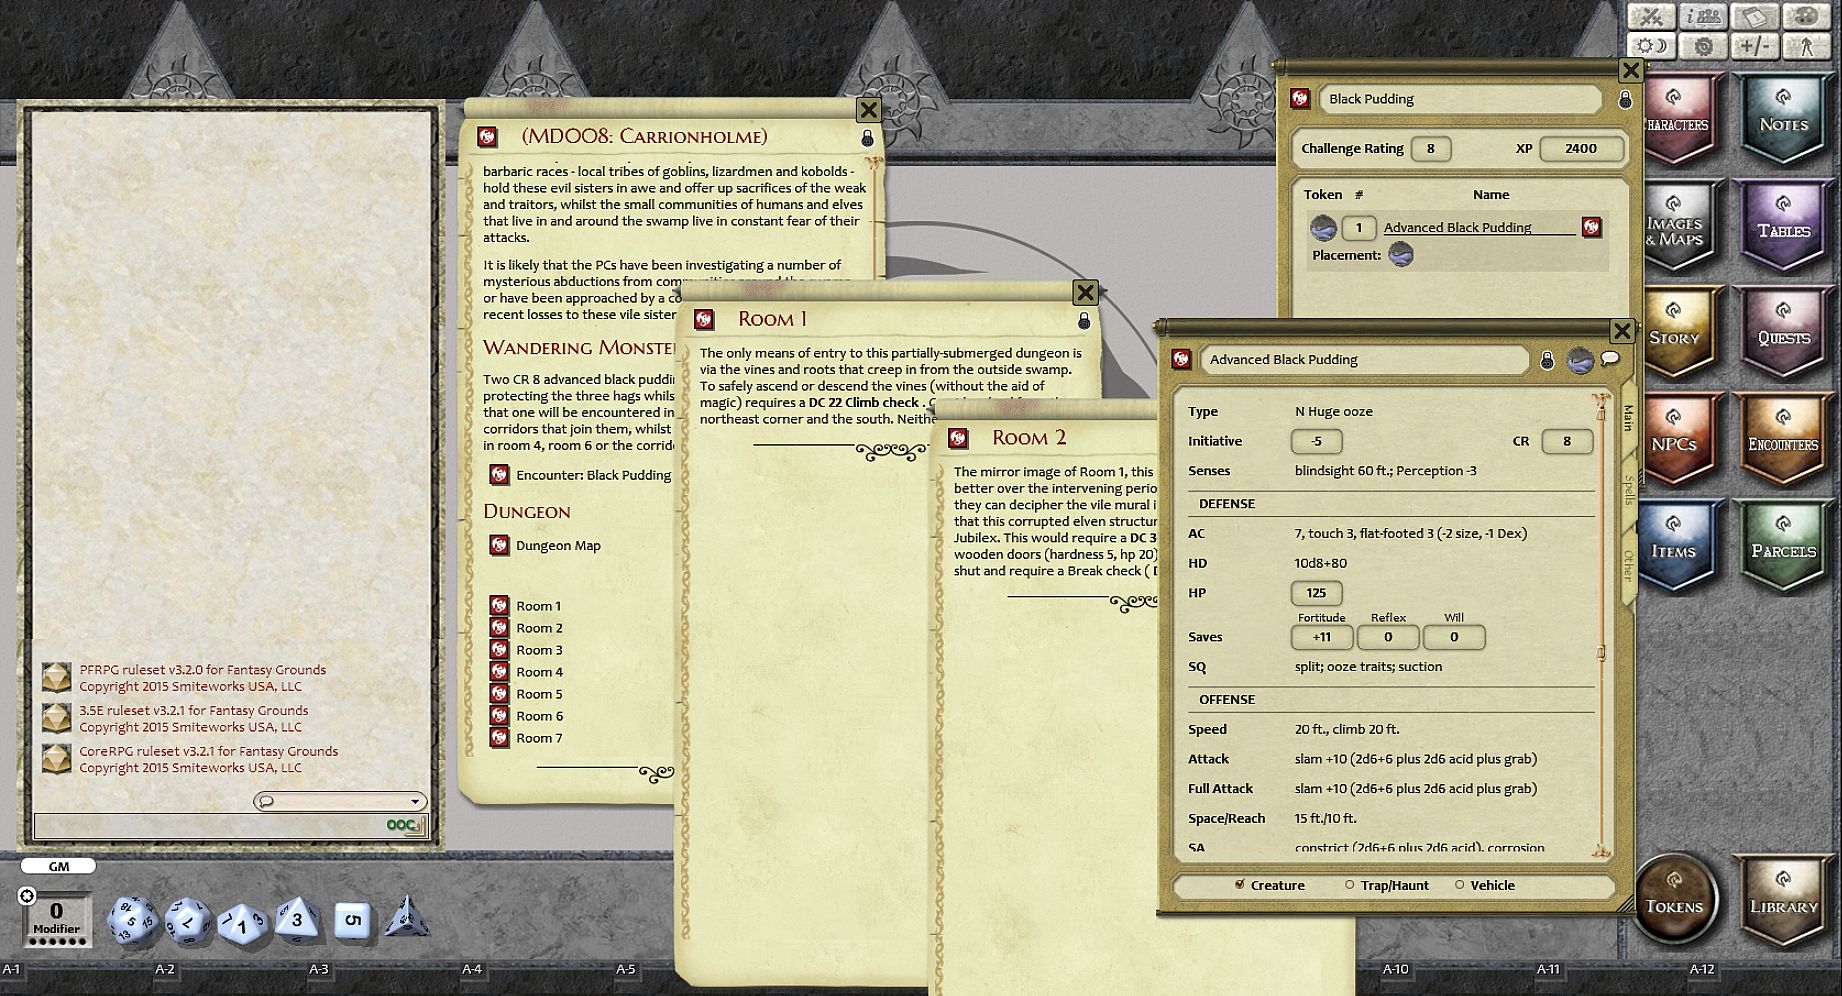Image resolution: width=1842 pixels, height=996 pixels.
Task: Toggle the sun and moon lighting button
Action: point(1651,47)
